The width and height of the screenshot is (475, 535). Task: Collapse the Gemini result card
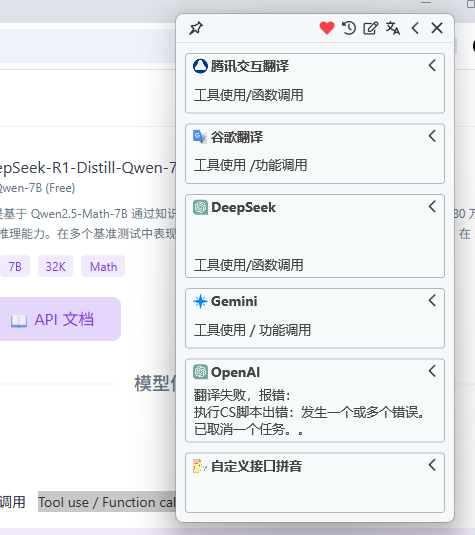click(x=432, y=301)
